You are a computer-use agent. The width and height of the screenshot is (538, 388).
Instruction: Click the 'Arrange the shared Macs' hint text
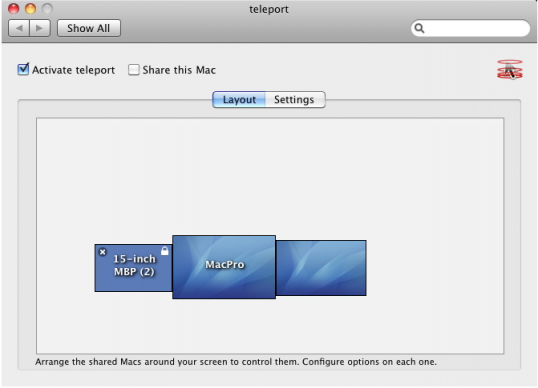click(236, 362)
